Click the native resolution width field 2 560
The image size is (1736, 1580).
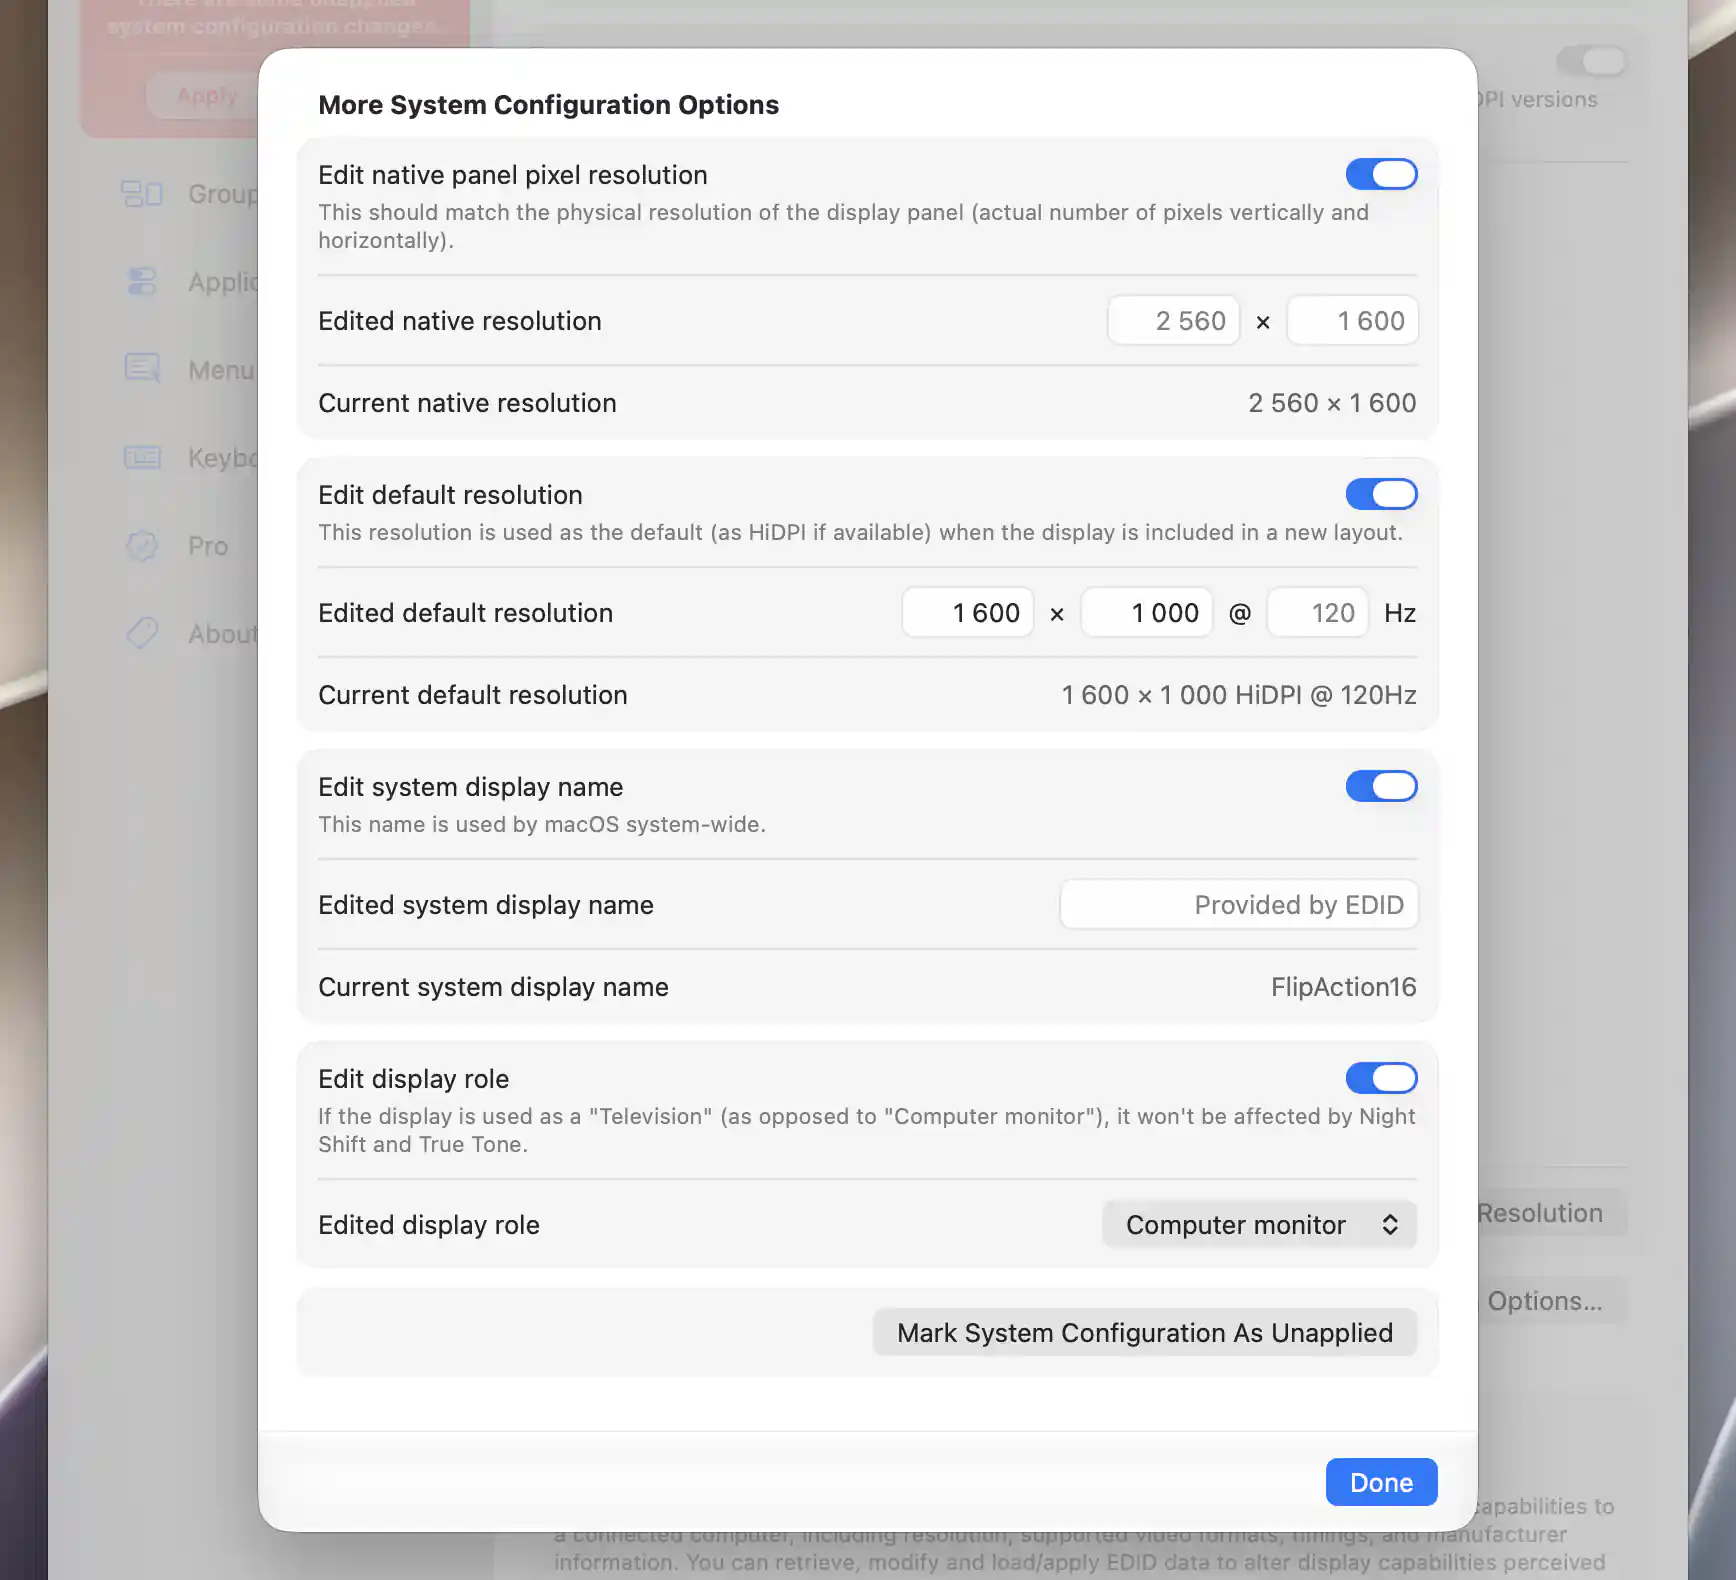point(1173,321)
